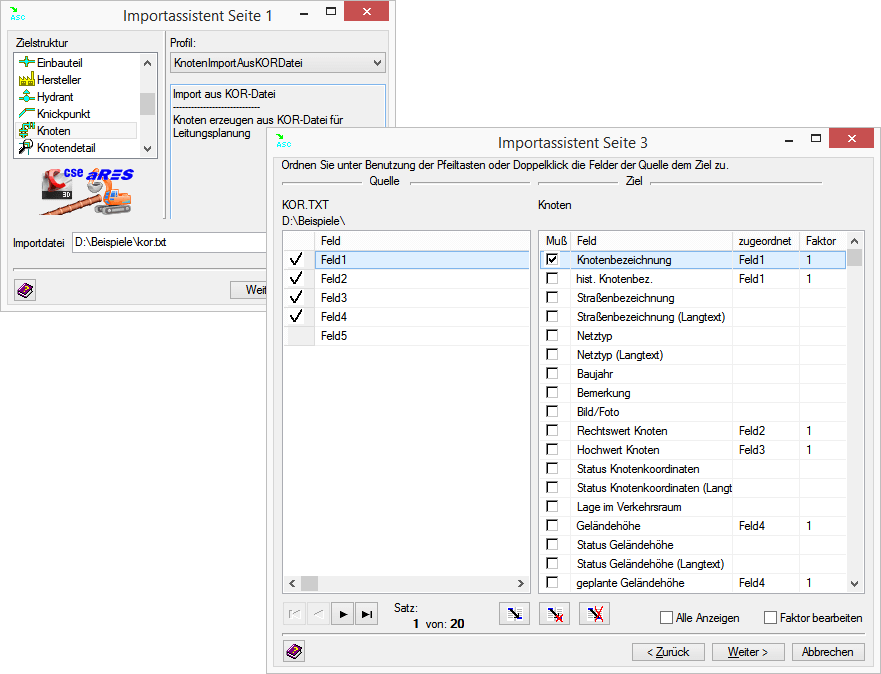Click the Weiter > button on Seite 3

pos(747,651)
